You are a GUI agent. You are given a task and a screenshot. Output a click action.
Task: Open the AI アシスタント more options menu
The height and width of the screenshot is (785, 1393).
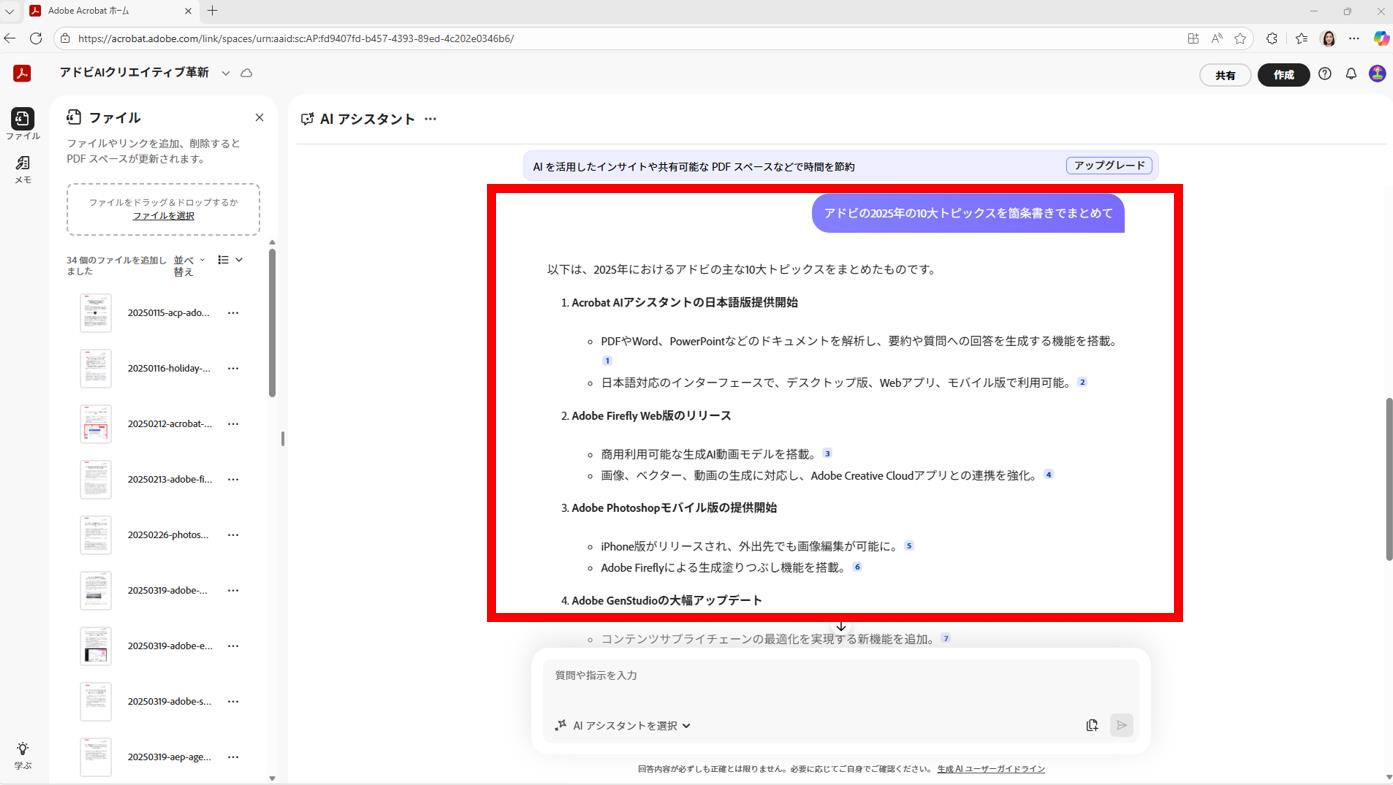pos(430,119)
